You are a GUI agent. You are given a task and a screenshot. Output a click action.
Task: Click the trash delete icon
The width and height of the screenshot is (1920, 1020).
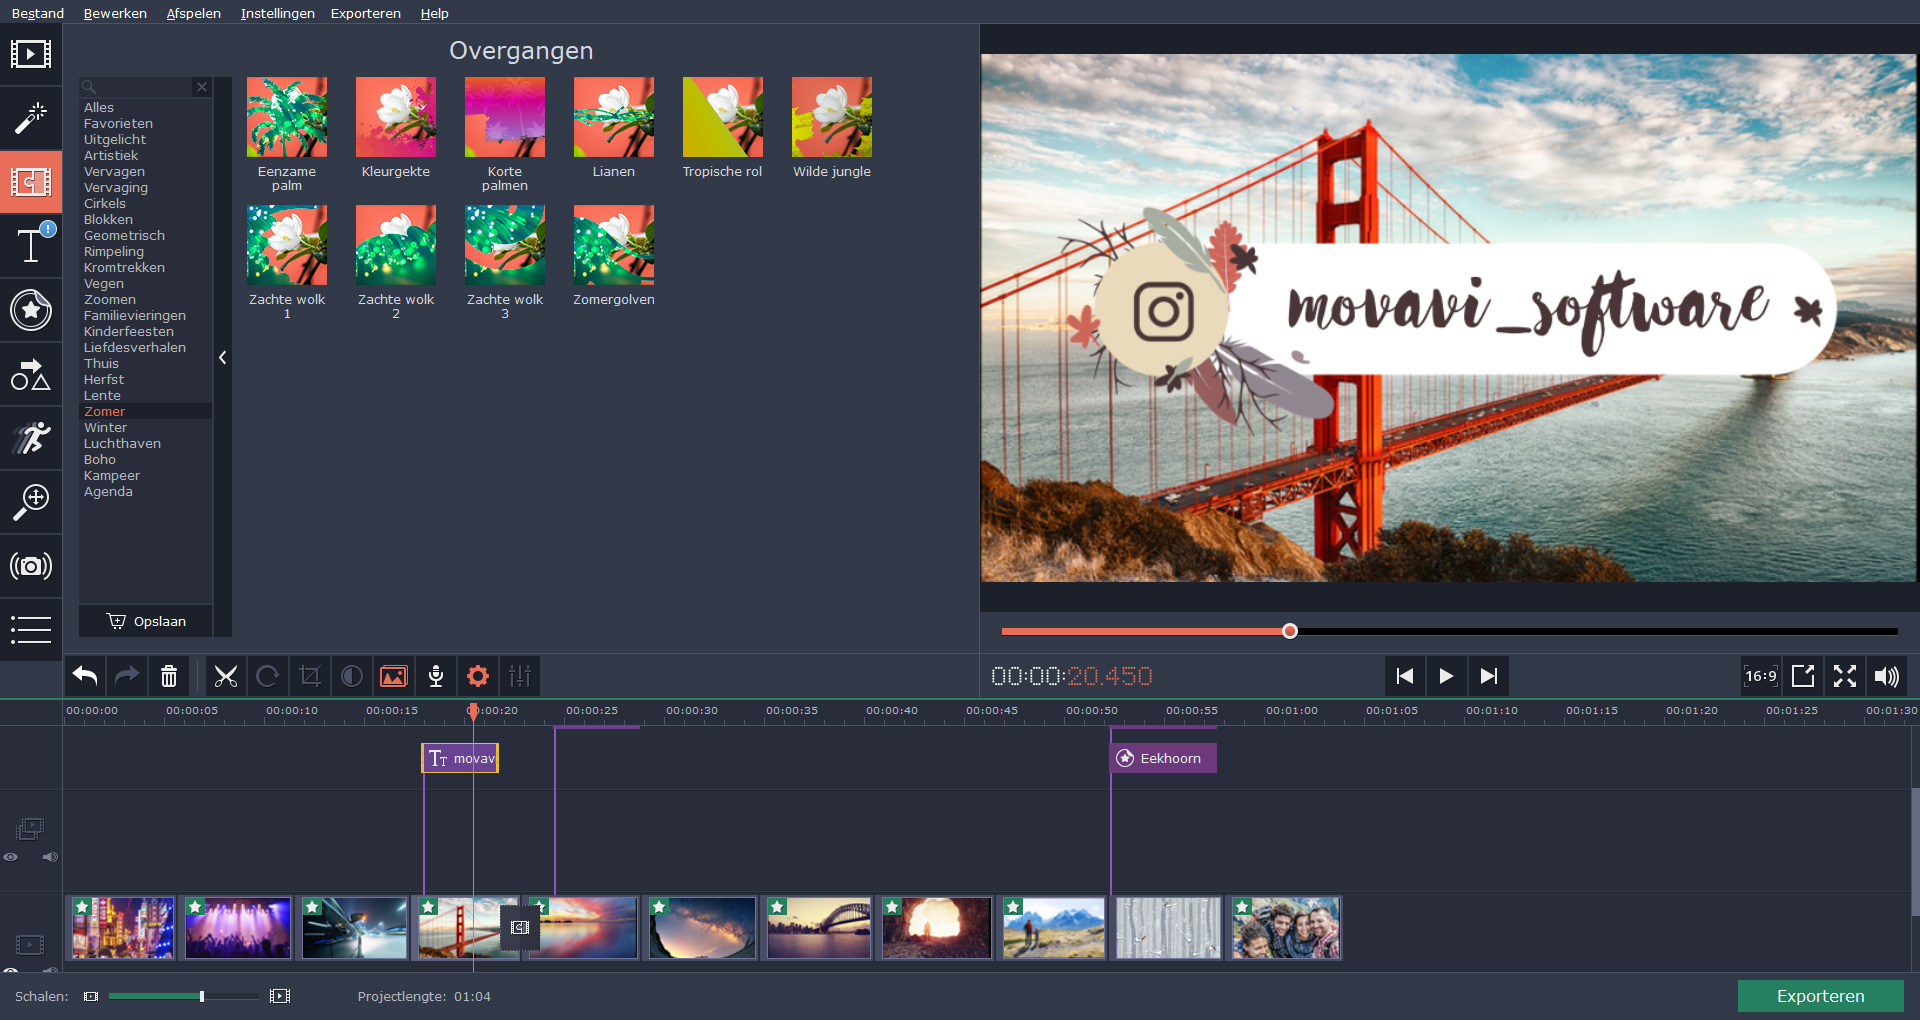[169, 677]
